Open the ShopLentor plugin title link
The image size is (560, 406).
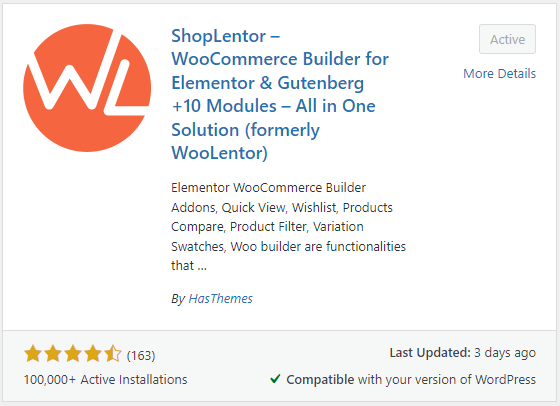click(280, 94)
